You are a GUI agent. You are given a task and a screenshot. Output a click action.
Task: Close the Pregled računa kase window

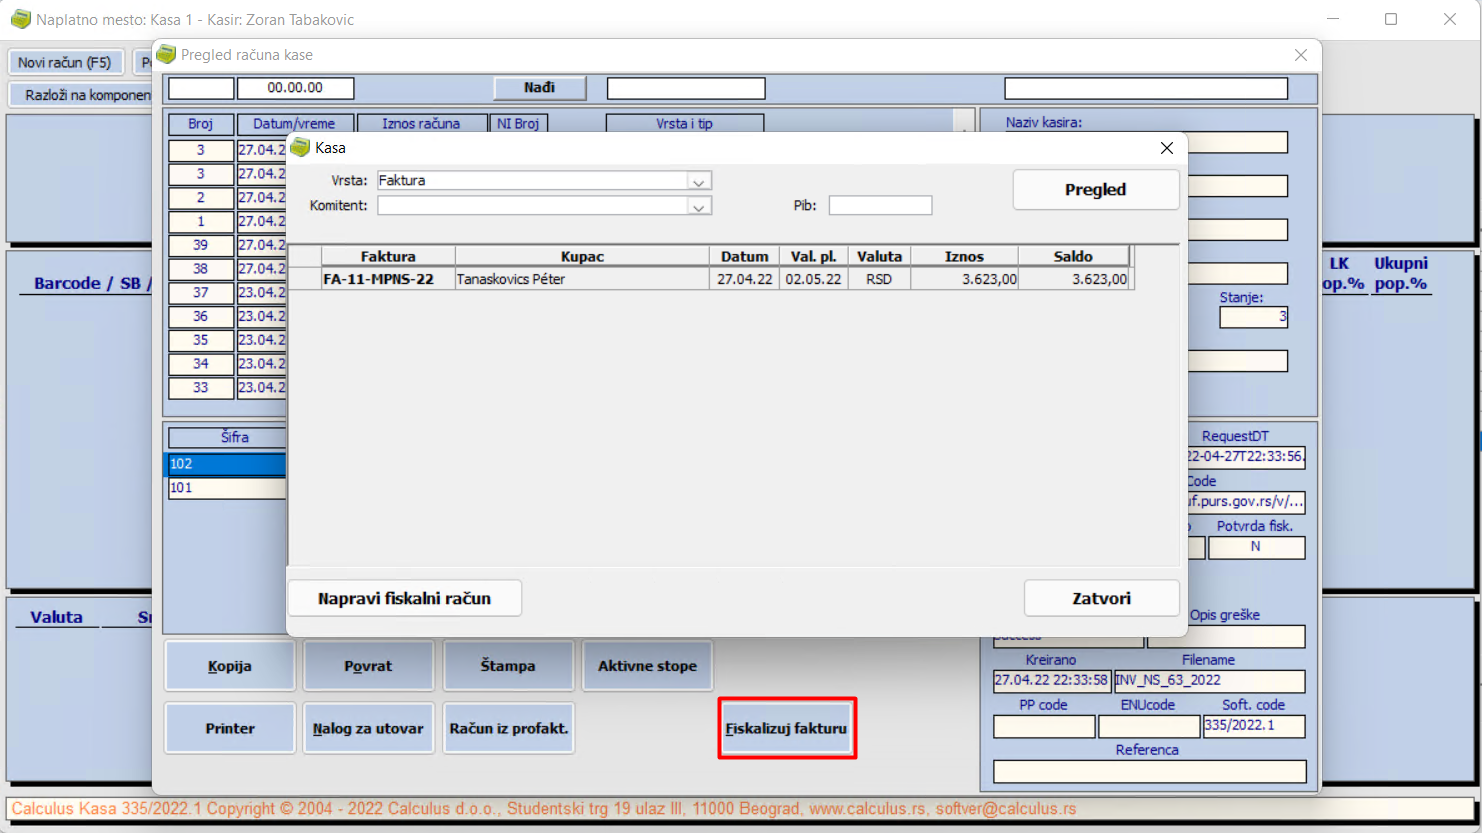1300,55
